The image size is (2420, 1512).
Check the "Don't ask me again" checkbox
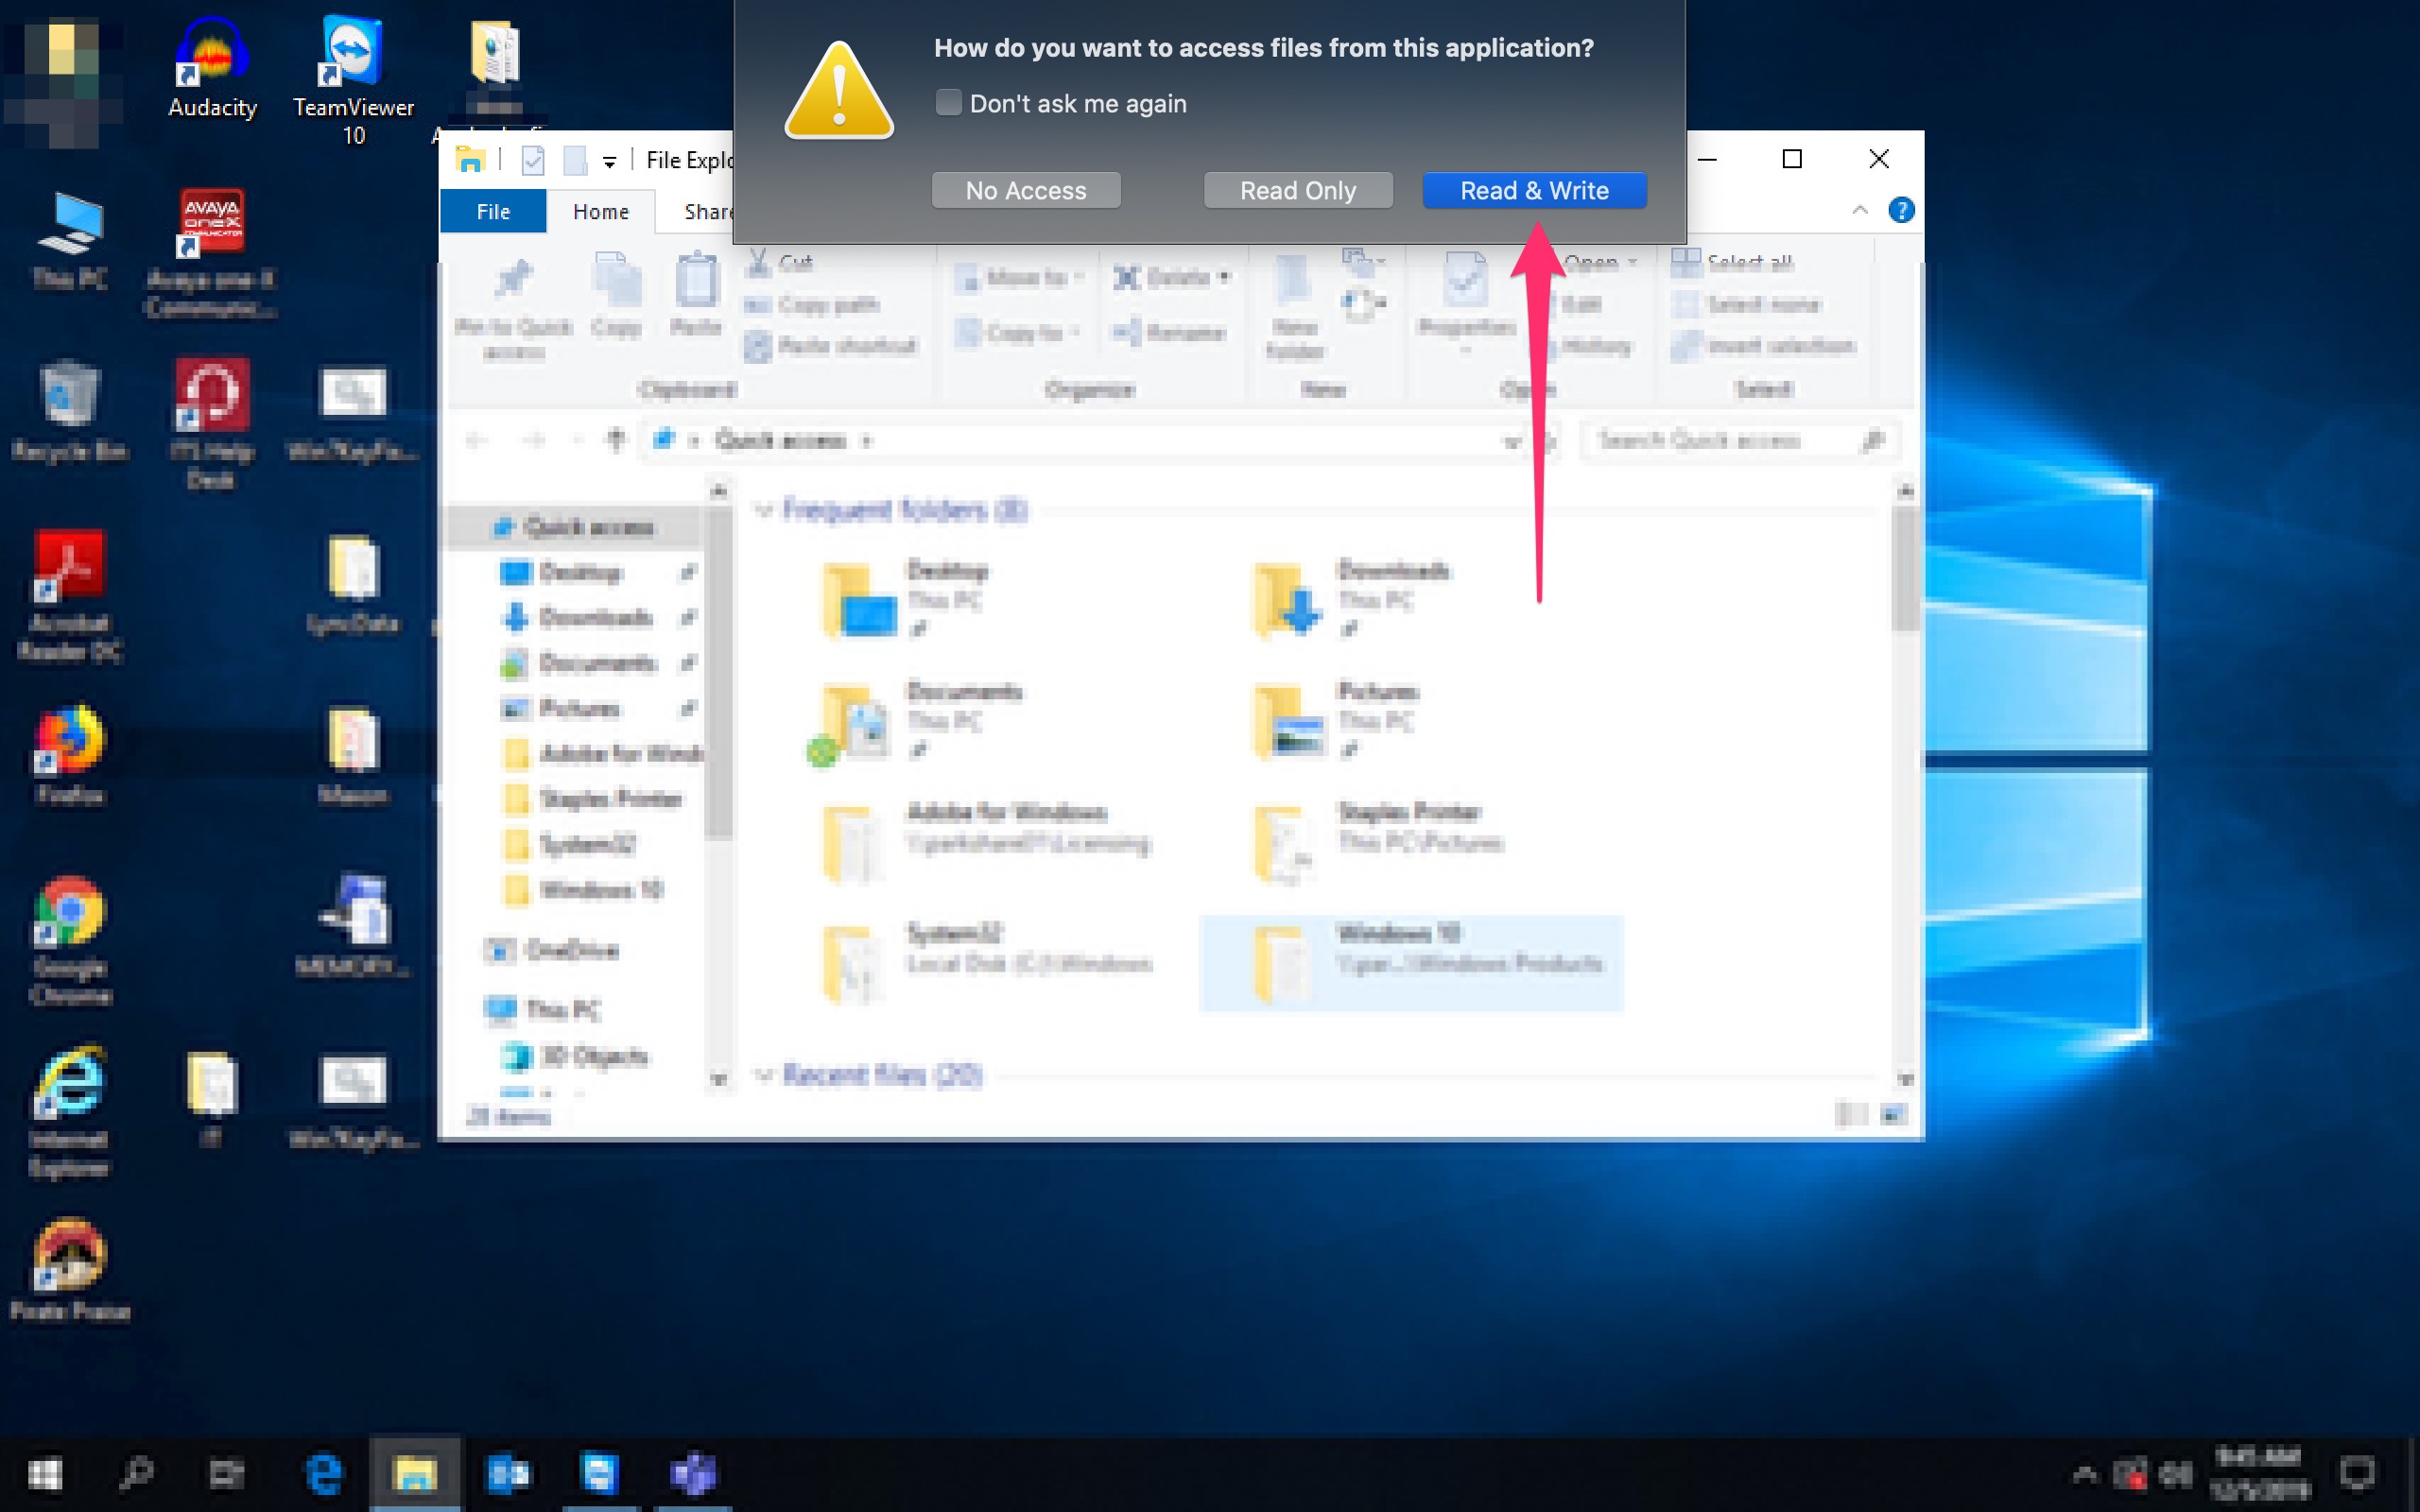[x=948, y=103]
